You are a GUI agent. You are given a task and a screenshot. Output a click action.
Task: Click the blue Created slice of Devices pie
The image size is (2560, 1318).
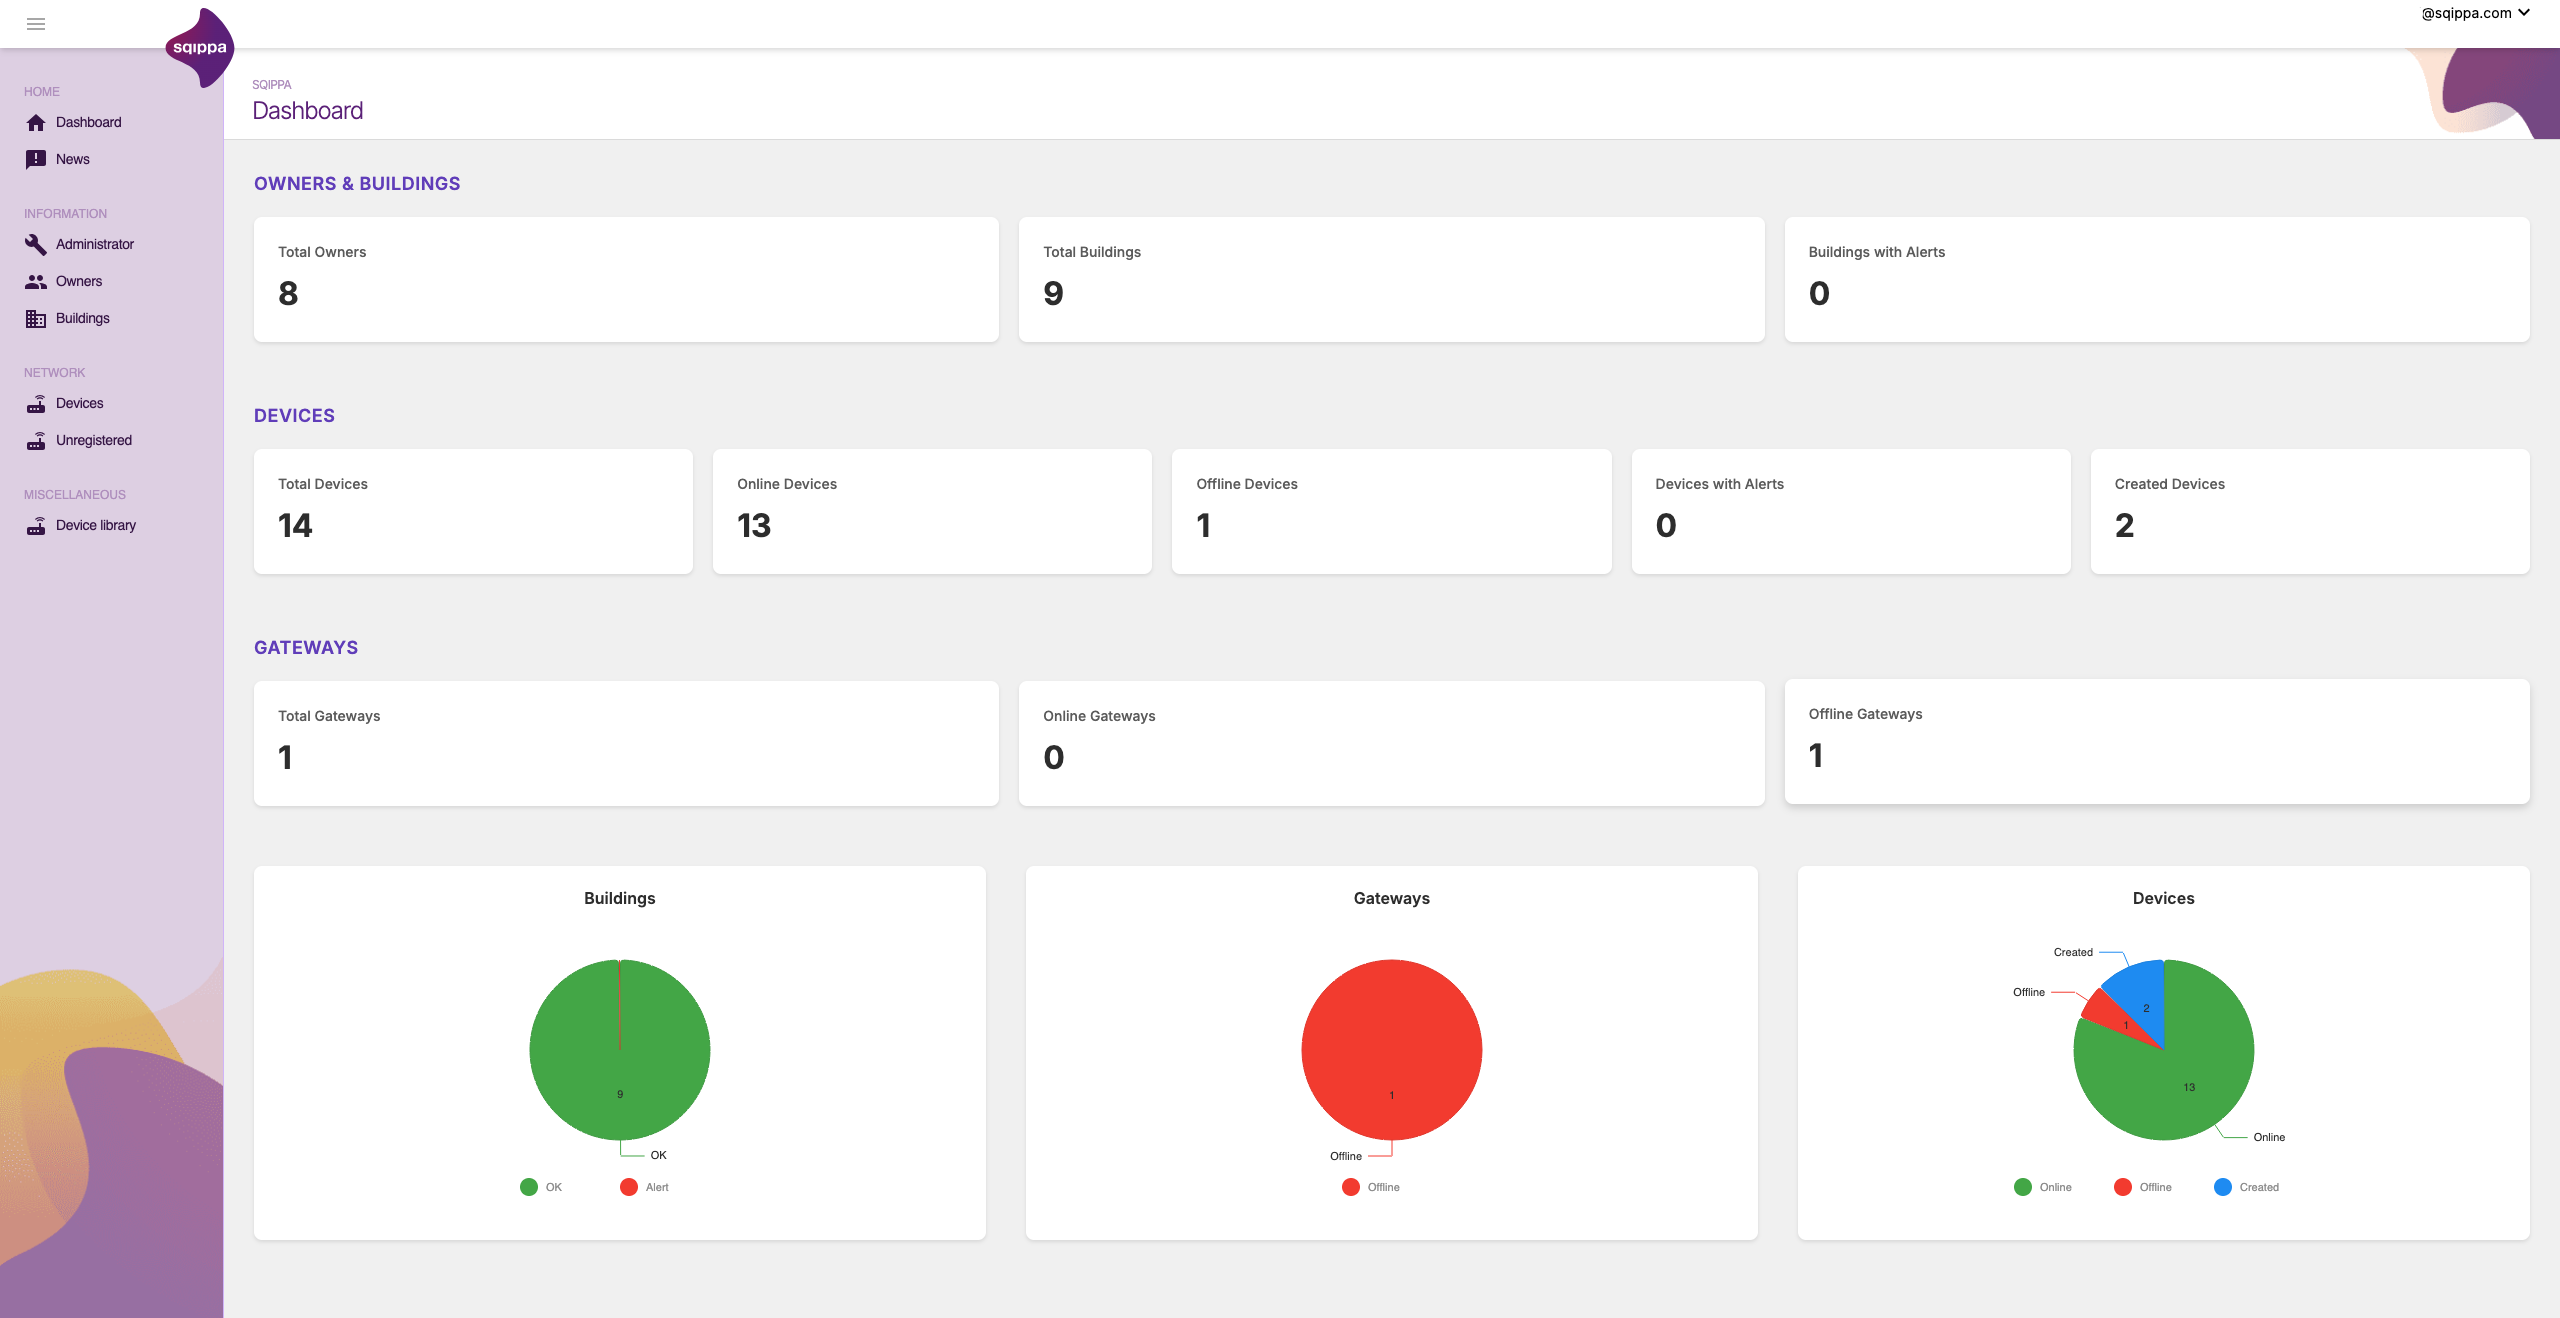(x=2141, y=993)
